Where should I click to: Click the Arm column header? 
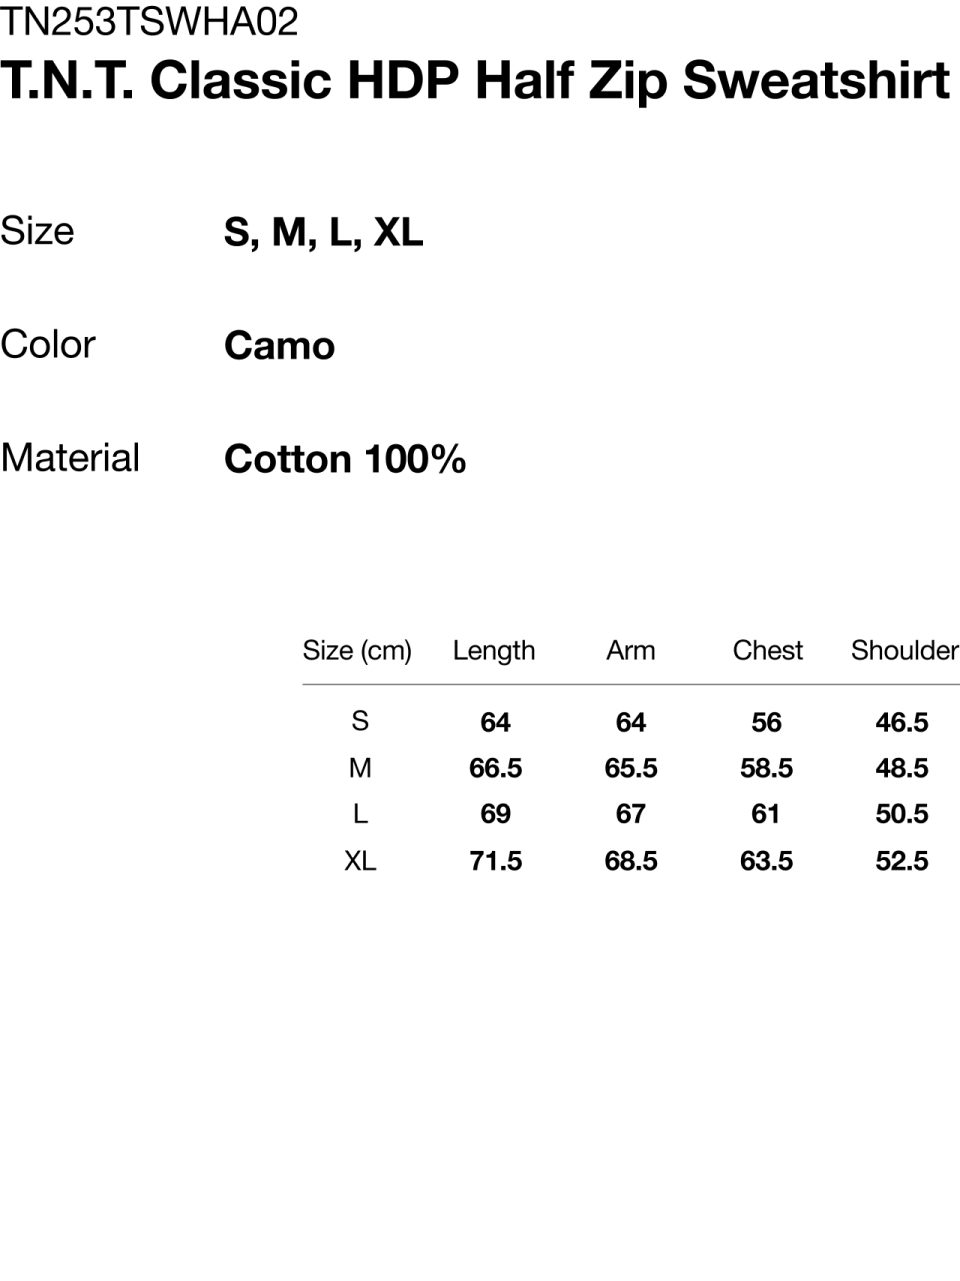click(631, 651)
